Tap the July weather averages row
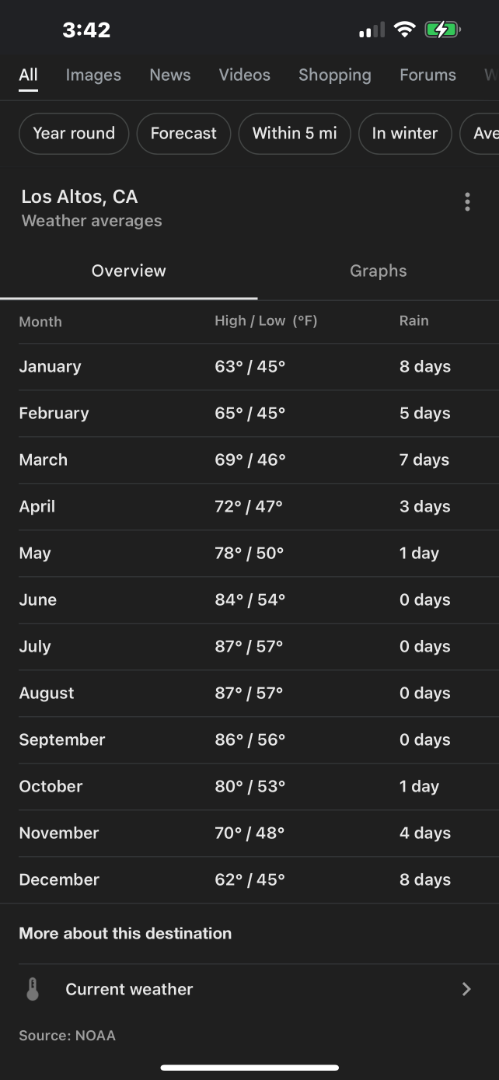499x1080 pixels. click(250, 647)
